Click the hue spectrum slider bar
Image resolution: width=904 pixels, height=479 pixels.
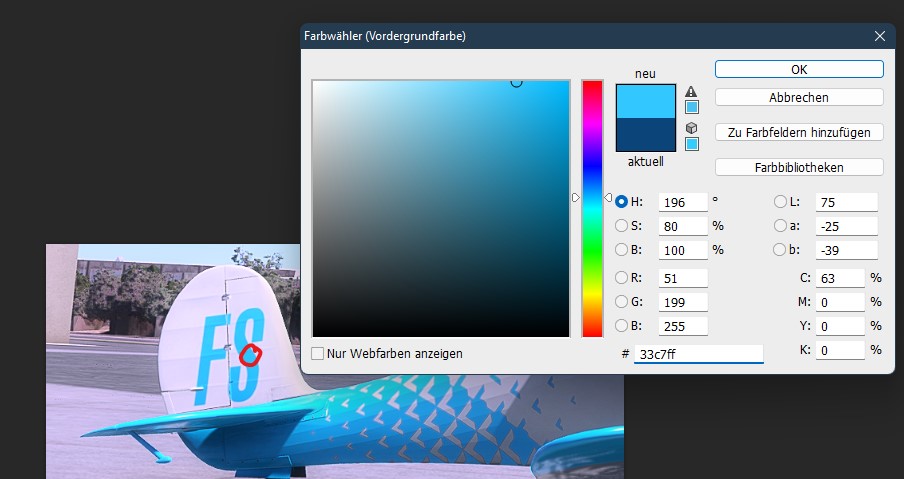(x=592, y=208)
